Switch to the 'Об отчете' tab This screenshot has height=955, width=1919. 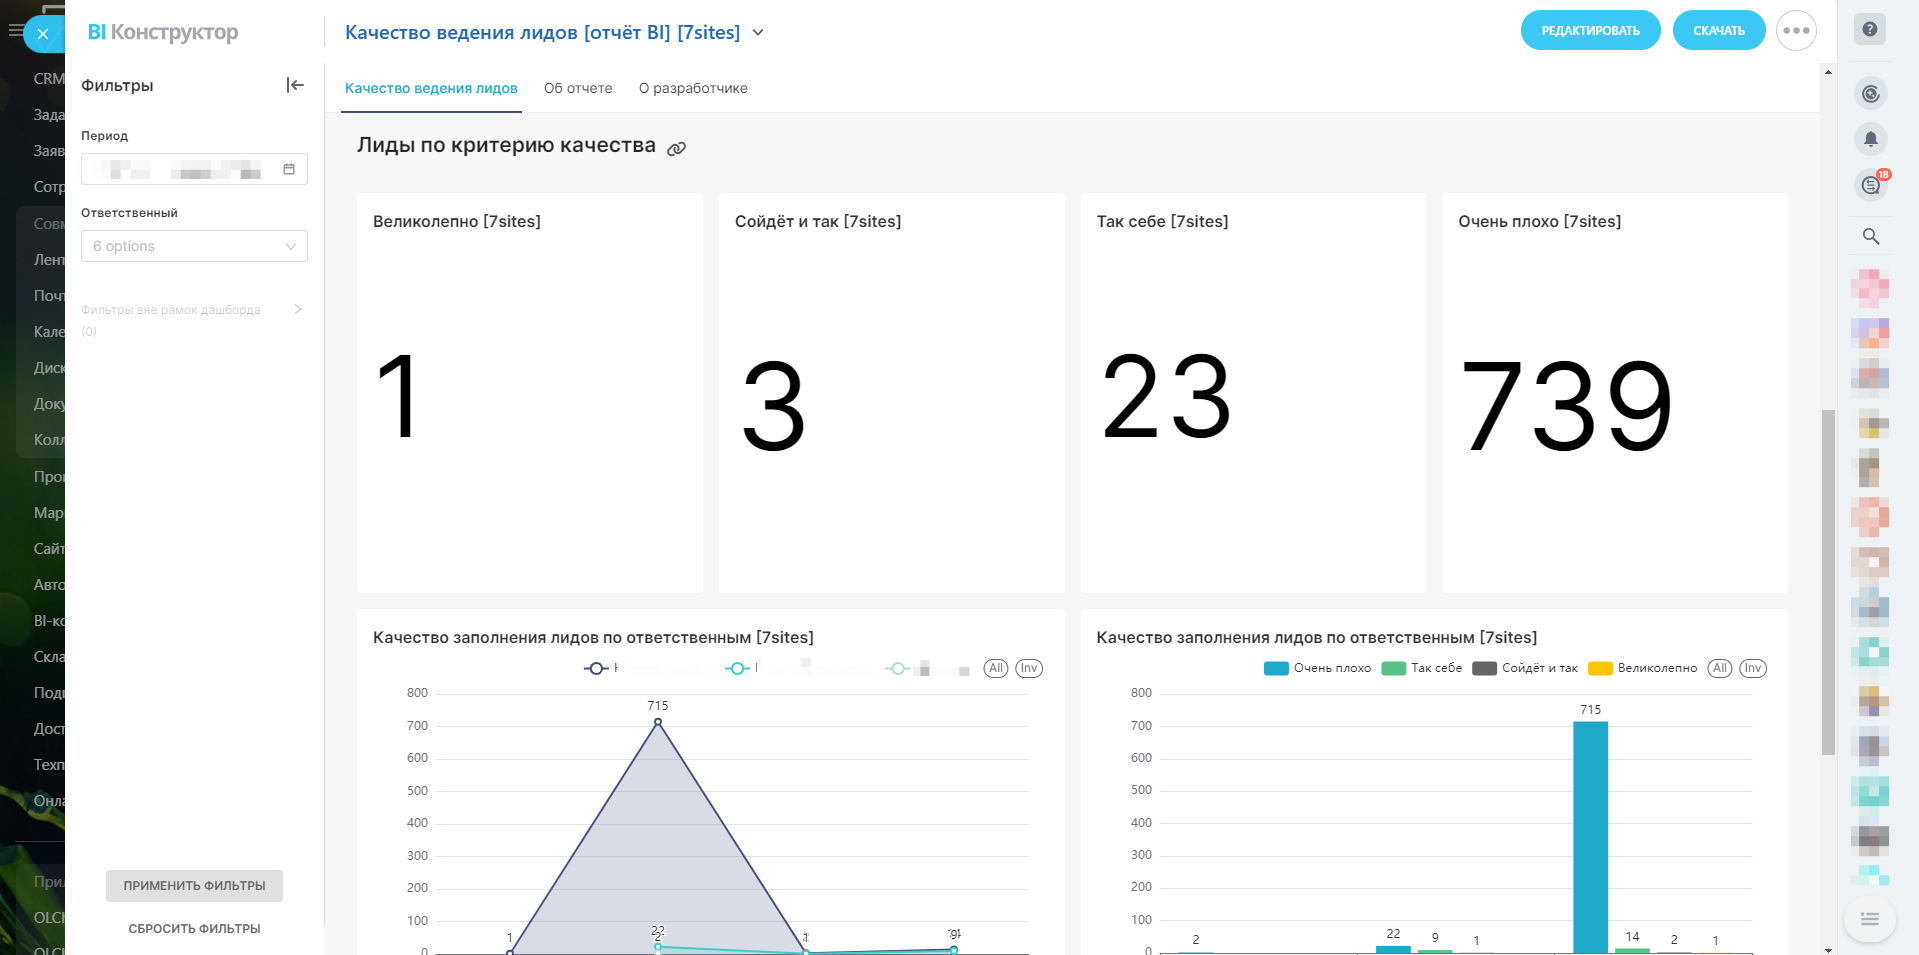(x=578, y=88)
